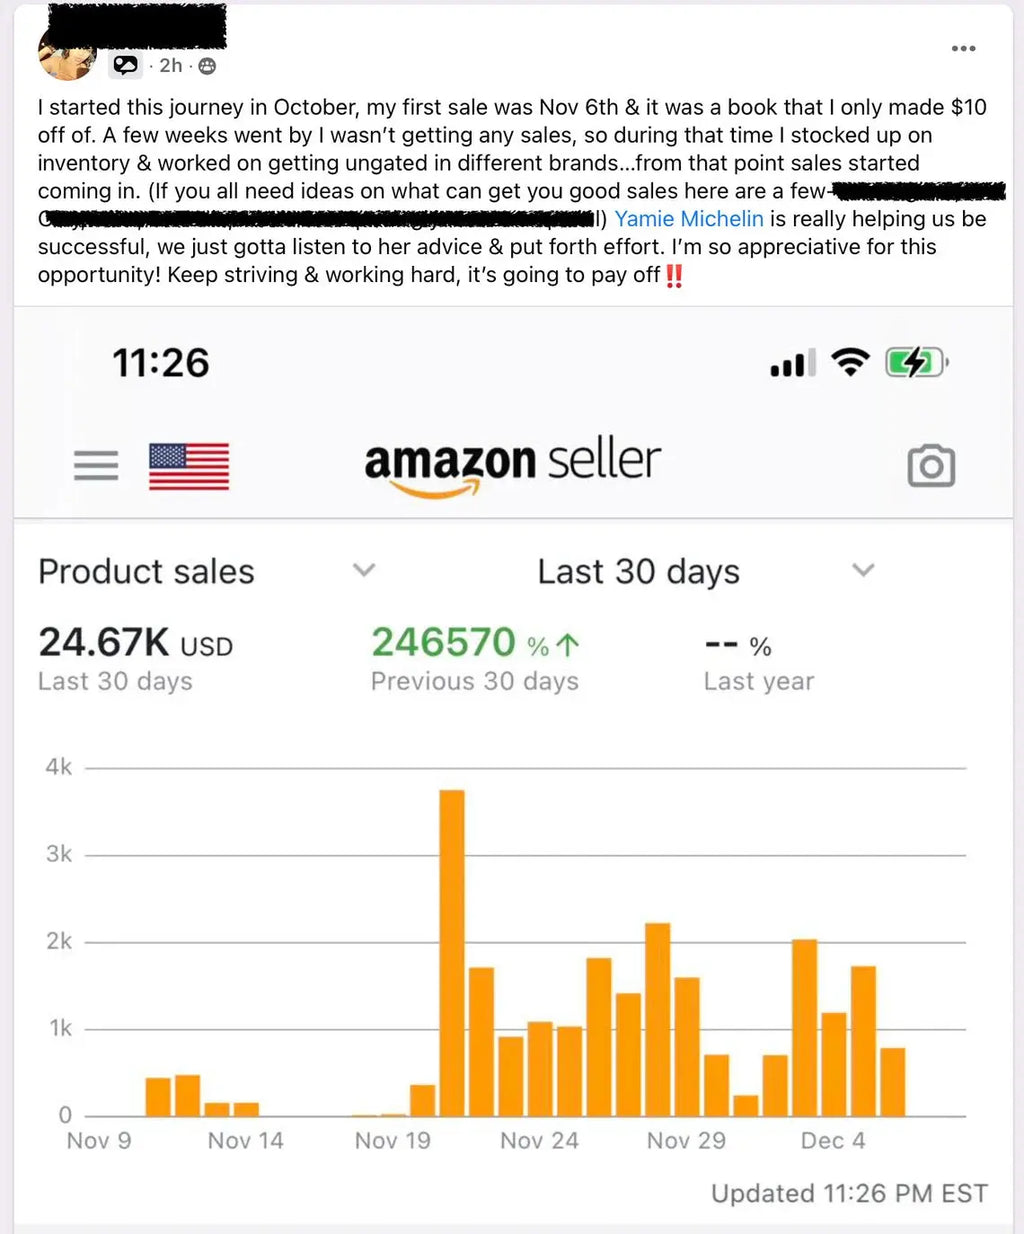1024x1234 pixels.
Task: Tap the Amazon Seller logo
Action: [512, 462]
